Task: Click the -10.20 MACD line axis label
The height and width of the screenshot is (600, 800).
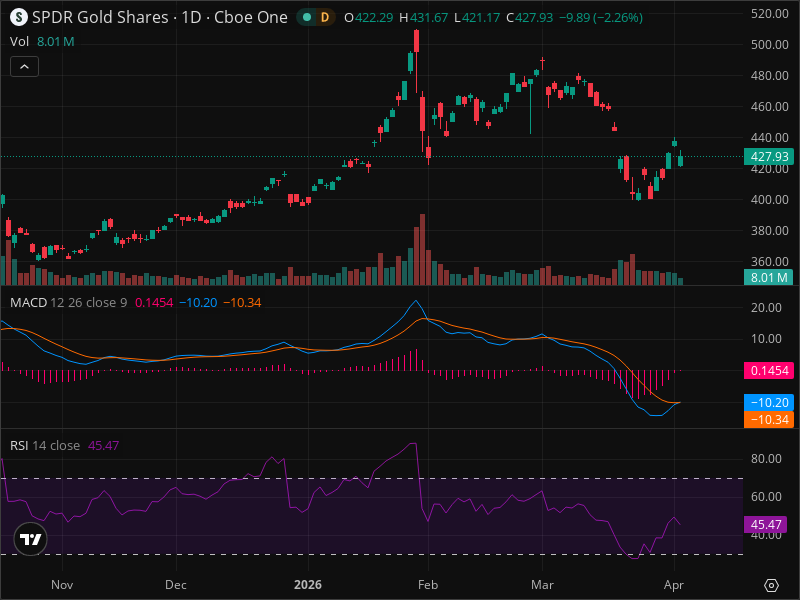Action: coord(769,403)
